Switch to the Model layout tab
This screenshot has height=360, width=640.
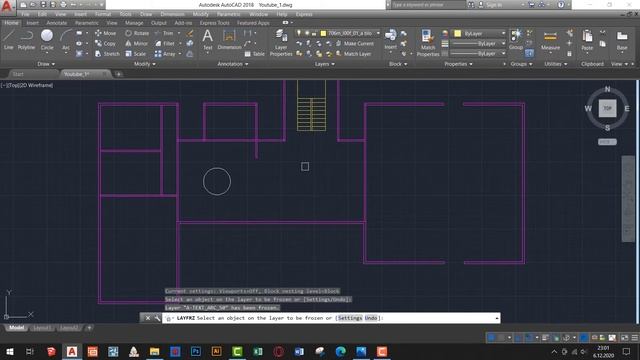(16, 328)
